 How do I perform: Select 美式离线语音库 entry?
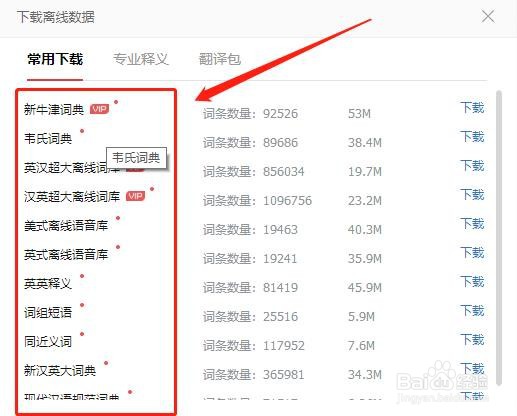[x=66, y=225]
